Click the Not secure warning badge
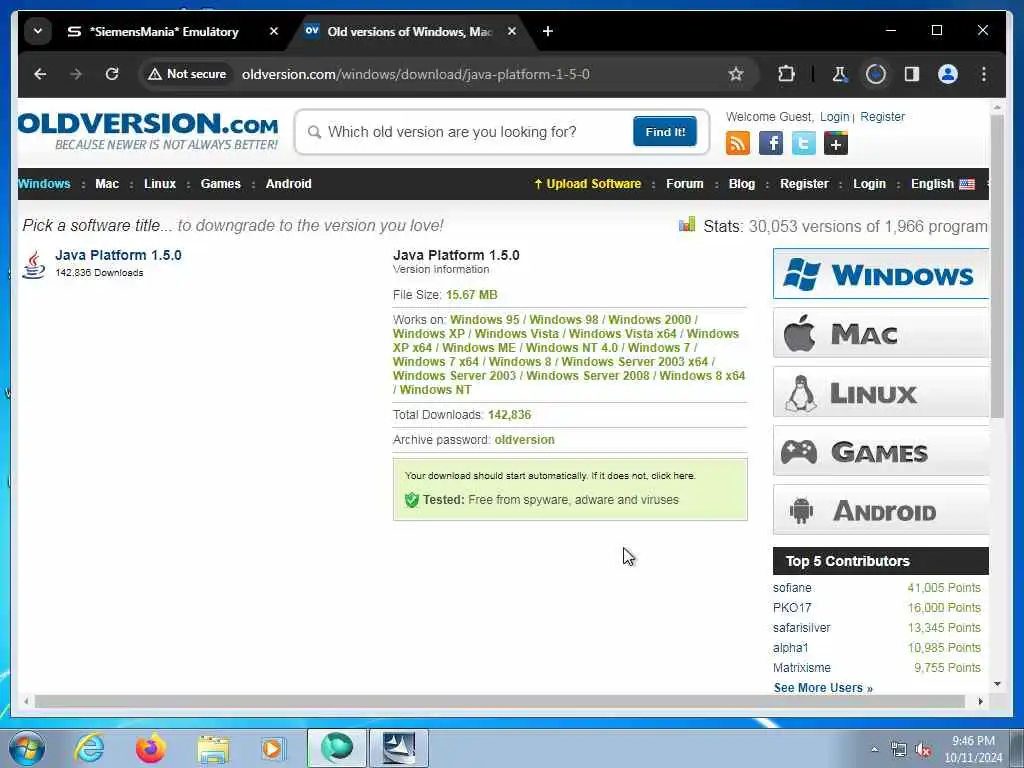This screenshot has height=768, width=1024. coord(187,74)
